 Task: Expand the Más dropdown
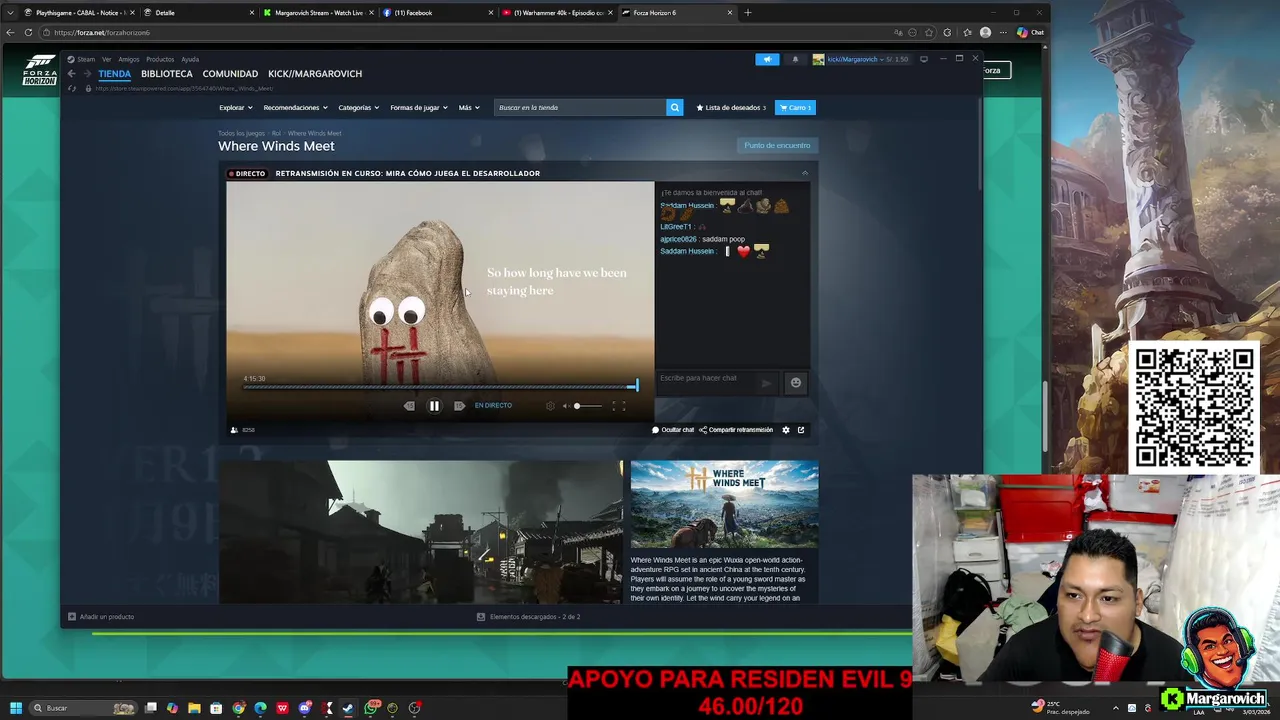(469, 107)
